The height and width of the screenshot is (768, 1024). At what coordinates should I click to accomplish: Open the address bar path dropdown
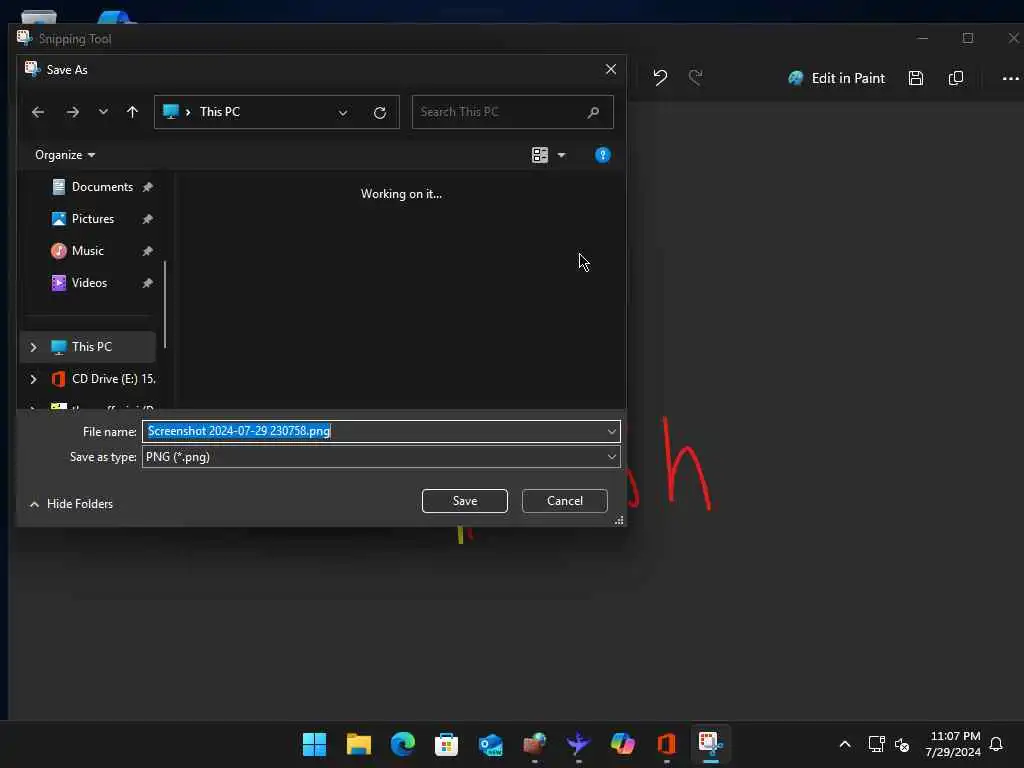(343, 113)
